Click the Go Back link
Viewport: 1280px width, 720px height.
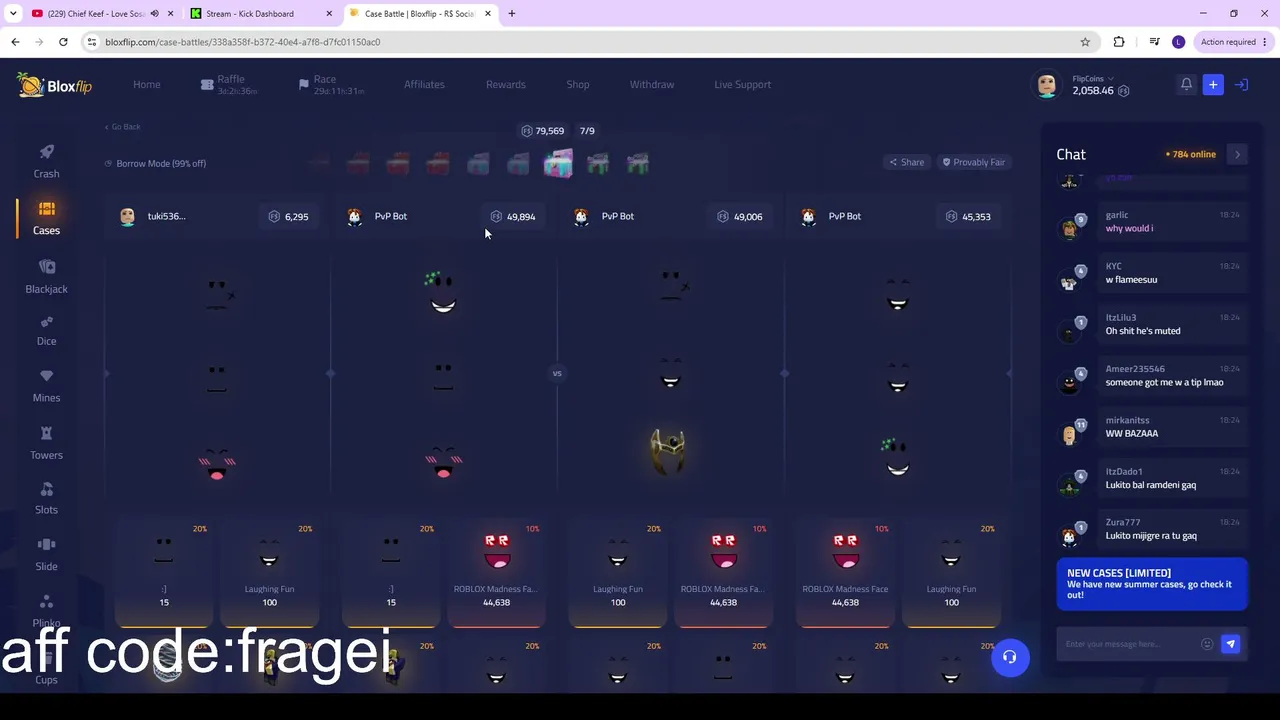click(123, 127)
